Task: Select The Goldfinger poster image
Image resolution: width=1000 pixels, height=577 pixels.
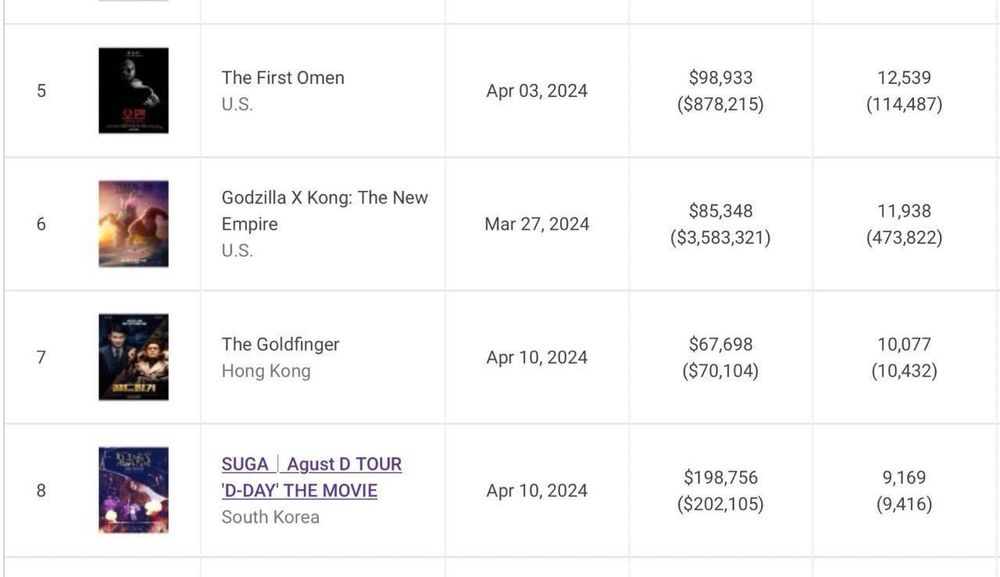Action: point(133,357)
